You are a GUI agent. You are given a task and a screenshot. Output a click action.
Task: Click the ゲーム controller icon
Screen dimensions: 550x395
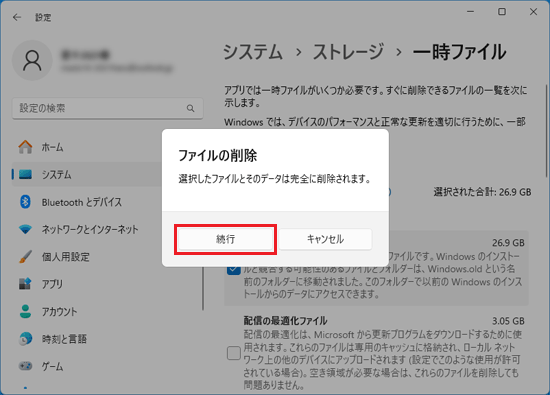pos(25,366)
